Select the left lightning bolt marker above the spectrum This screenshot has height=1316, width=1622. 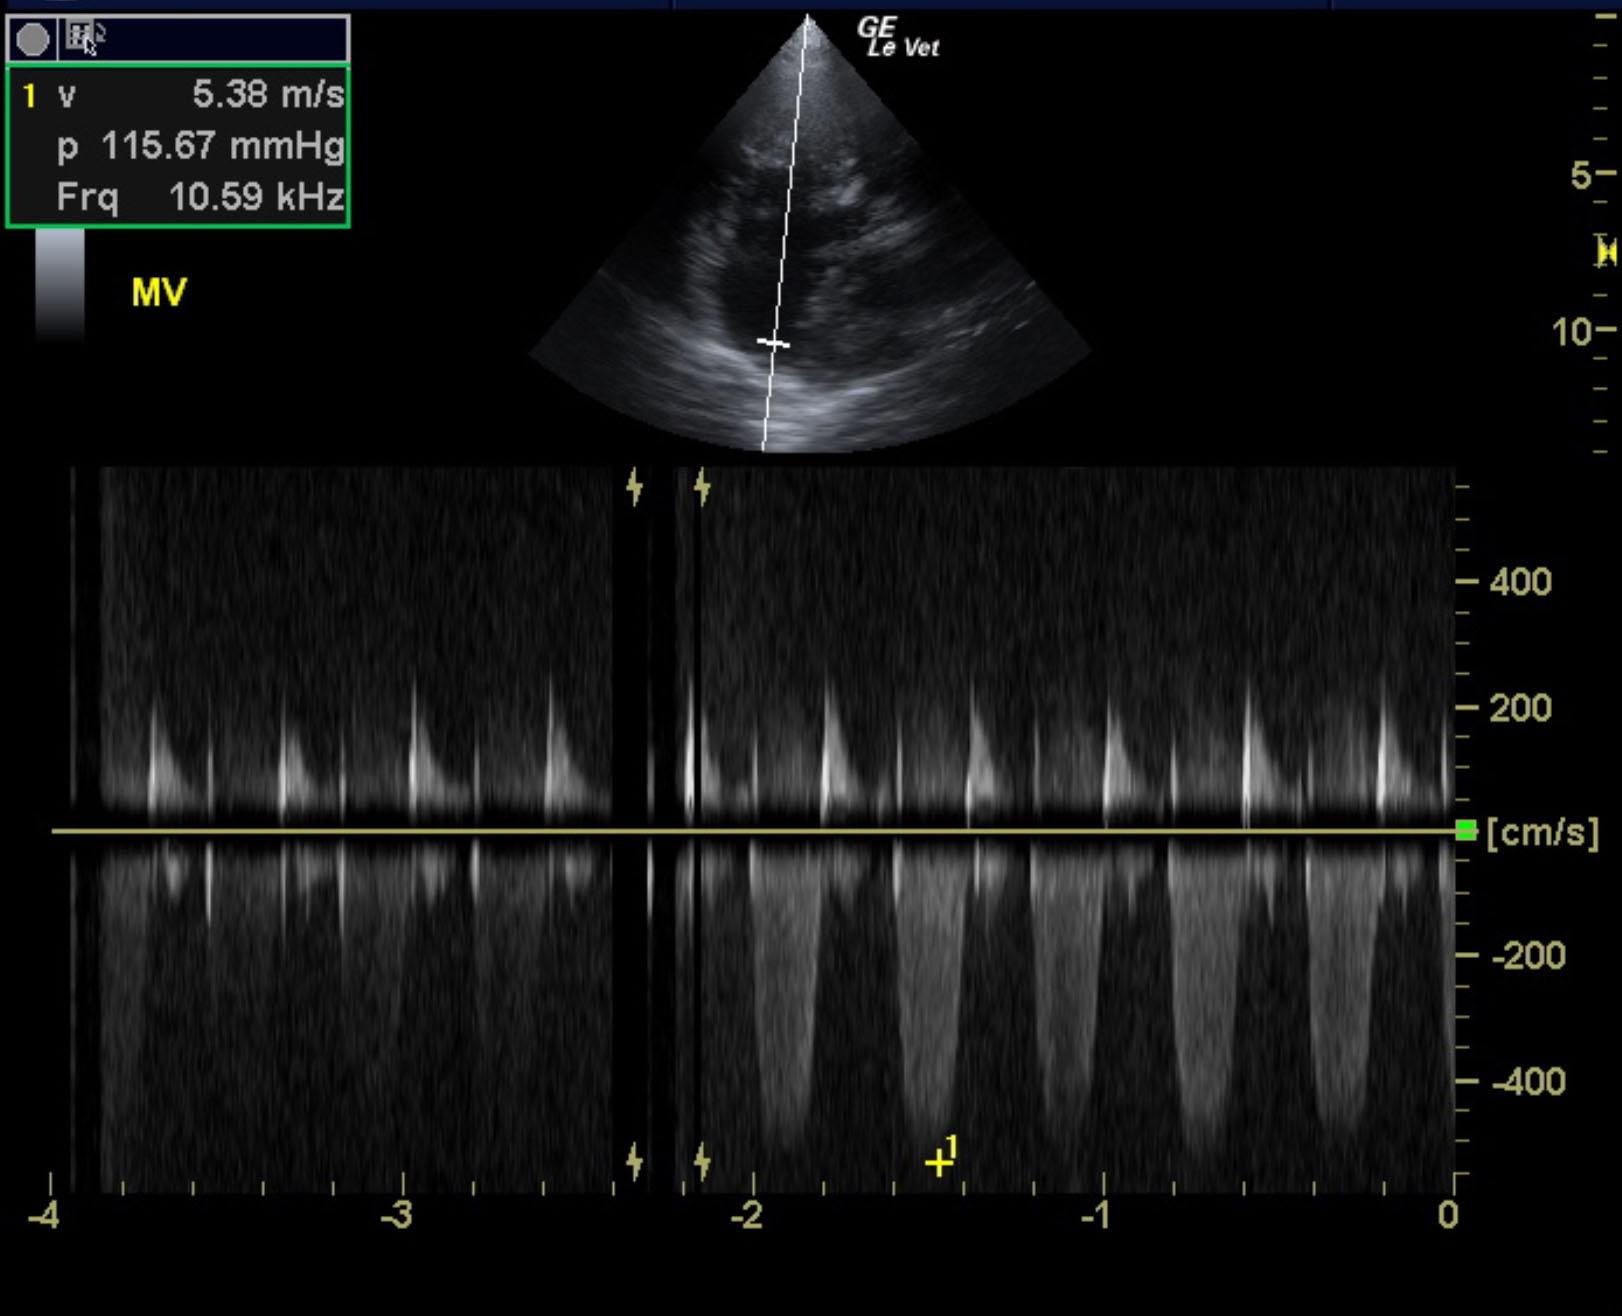coord(634,485)
